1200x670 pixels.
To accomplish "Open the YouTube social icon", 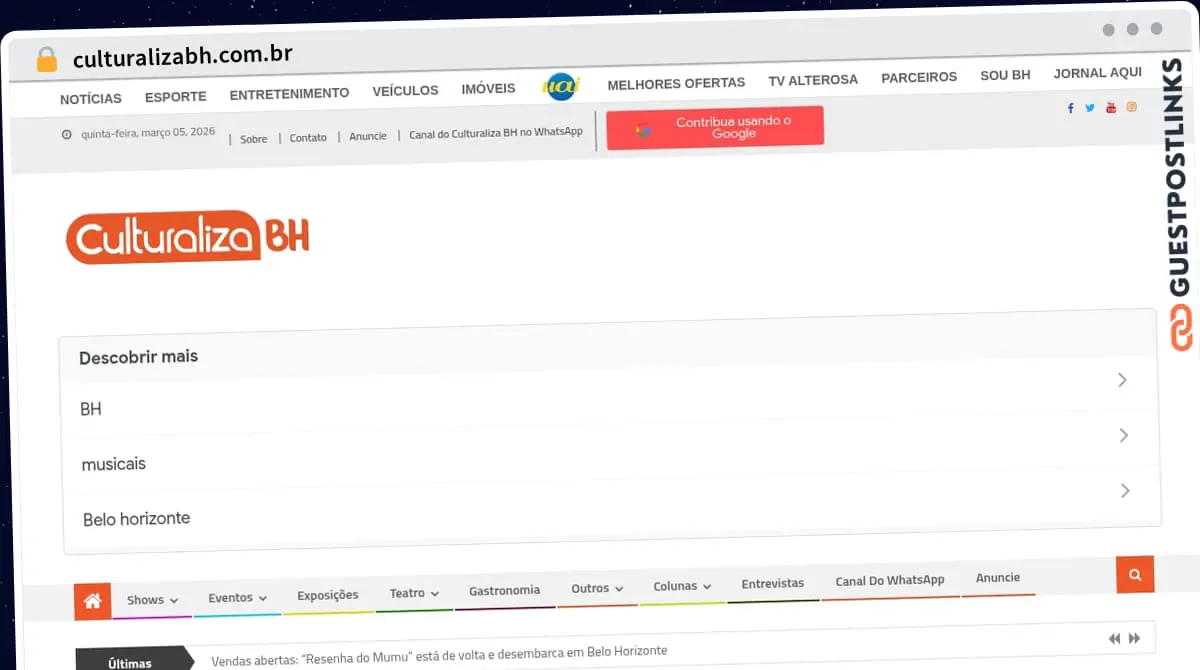I will 1111,108.
